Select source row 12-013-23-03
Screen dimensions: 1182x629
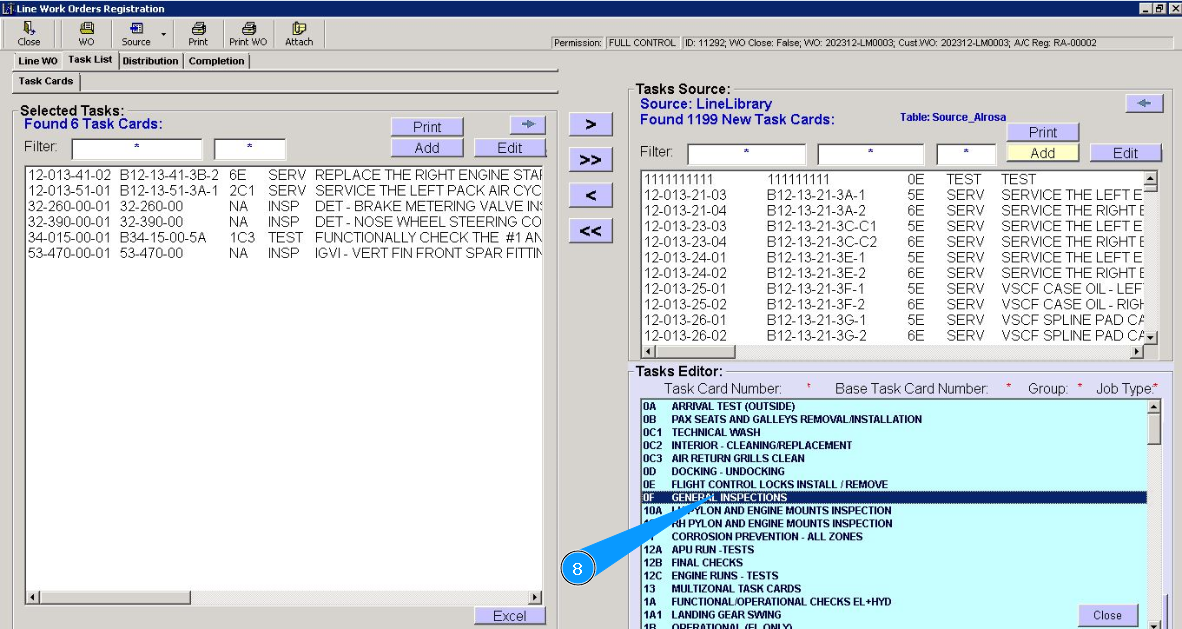(x=893, y=226)
